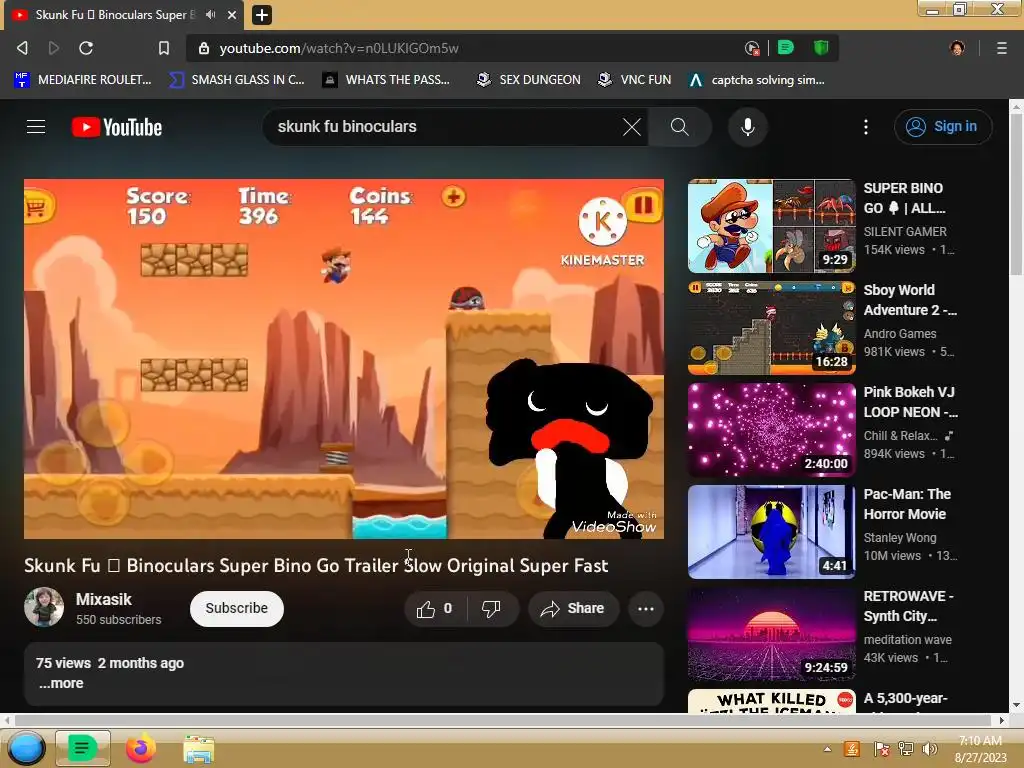Open the RETROWAVE - Synth City thumbnail
1024x768 pixels.
point(771,633)
